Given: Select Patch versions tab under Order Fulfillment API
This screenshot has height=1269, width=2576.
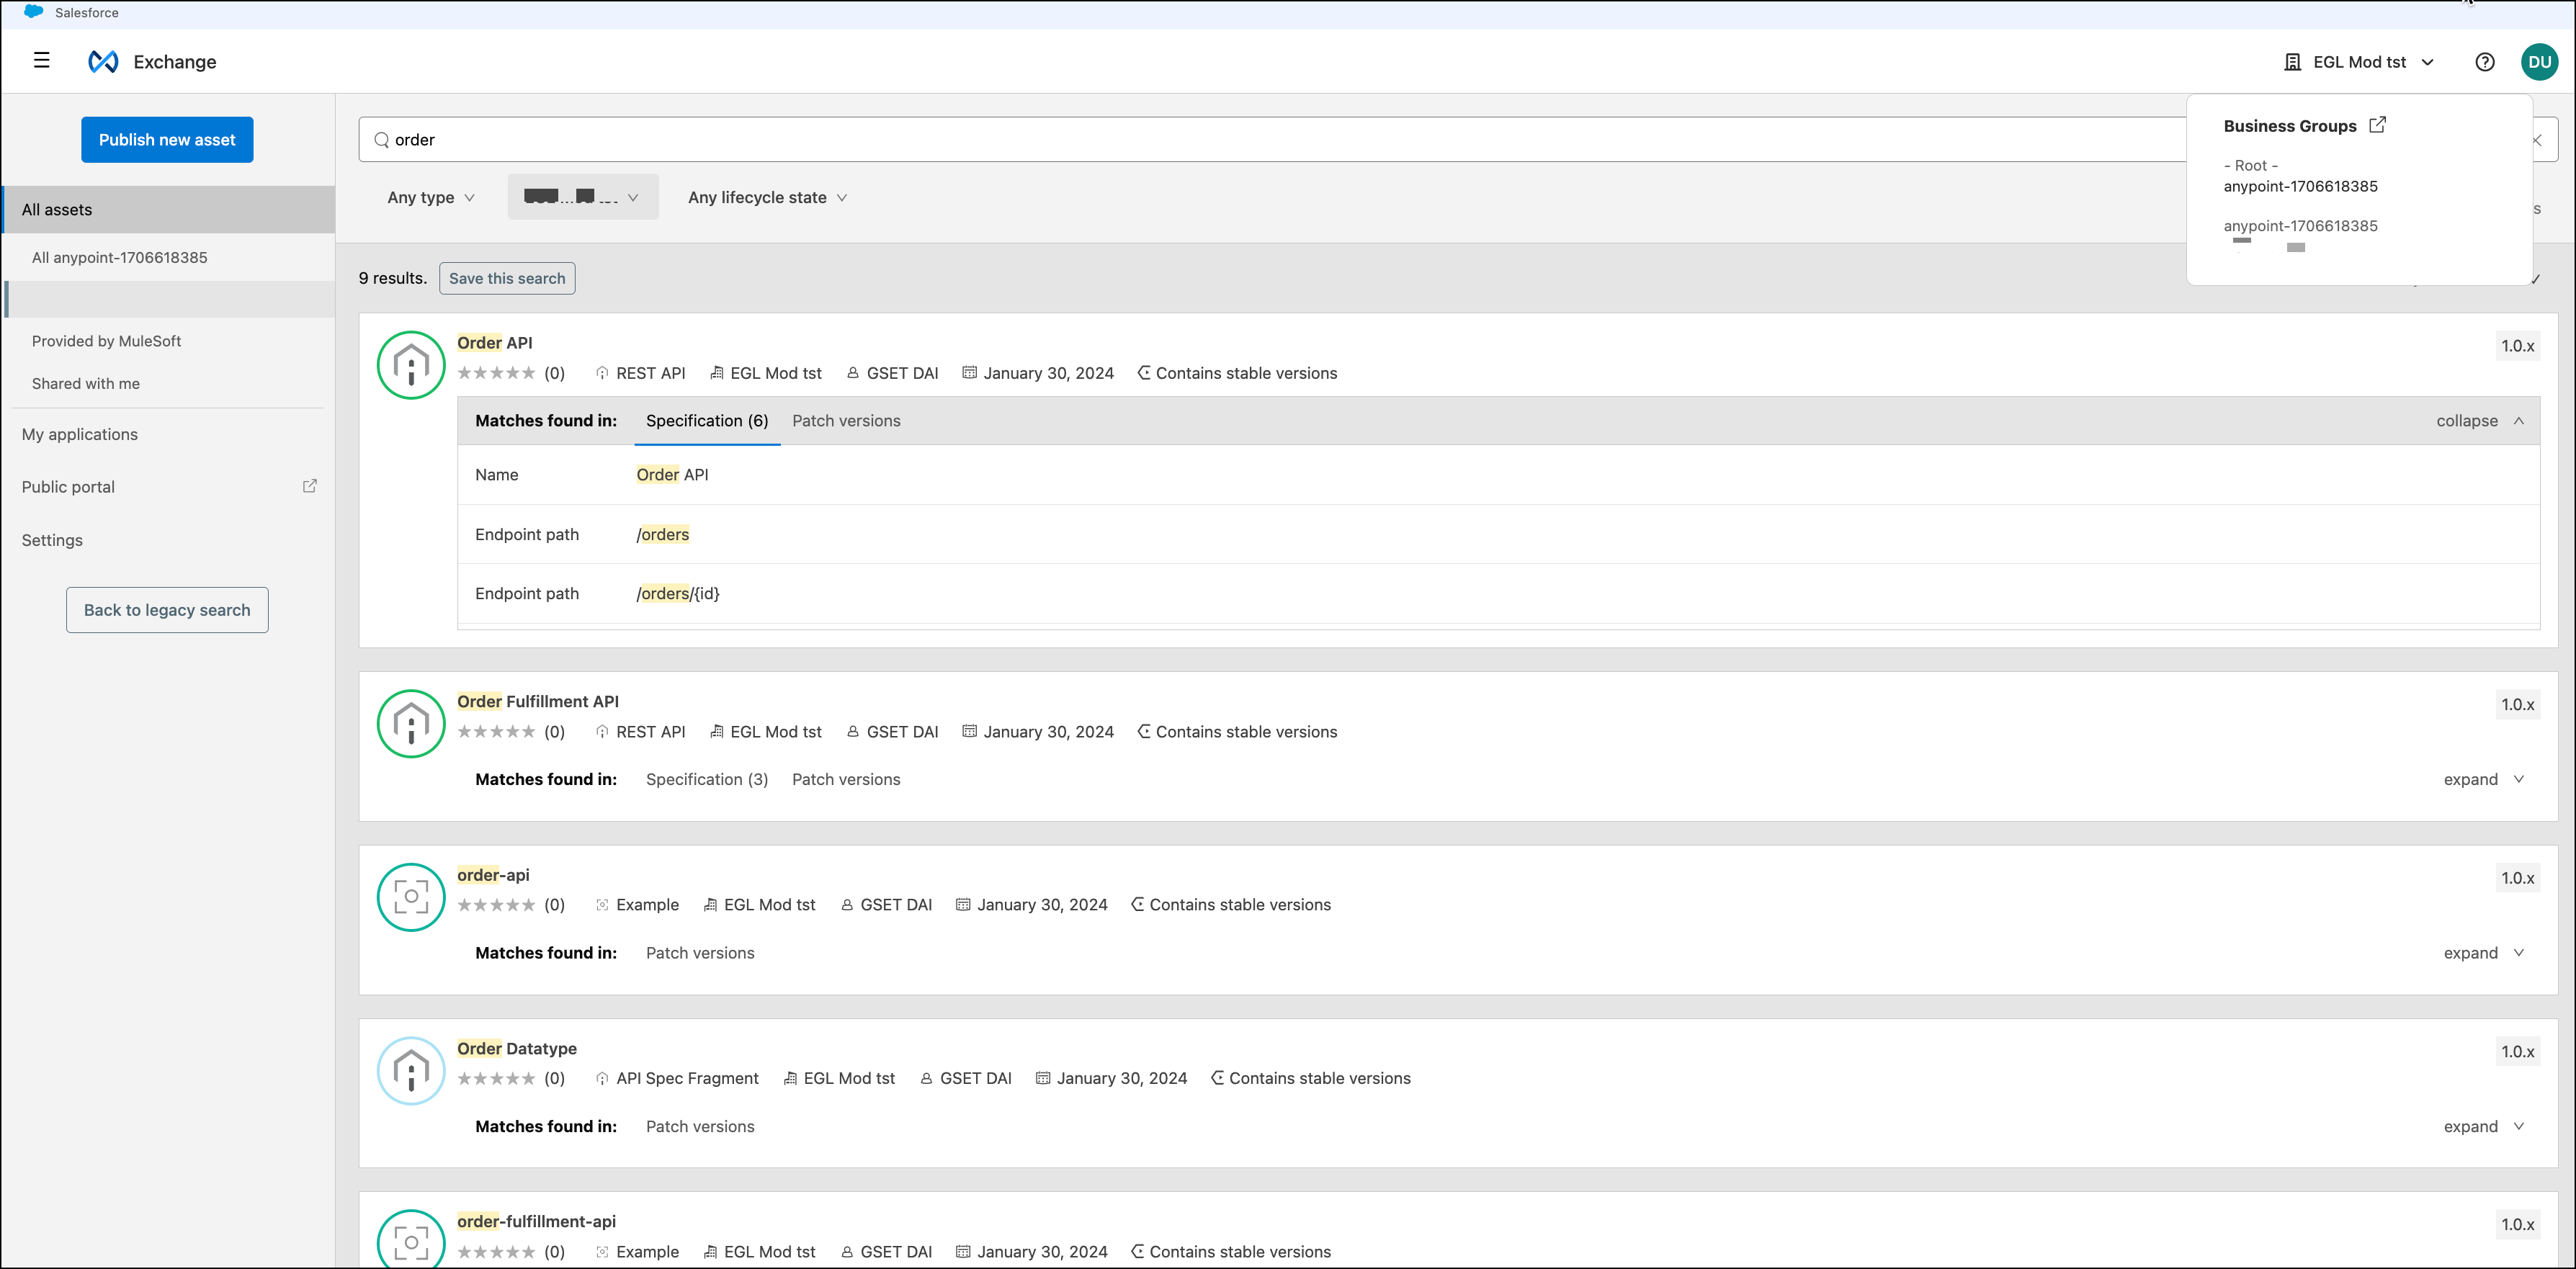Looking at the screenshot, I should point(846,779).
